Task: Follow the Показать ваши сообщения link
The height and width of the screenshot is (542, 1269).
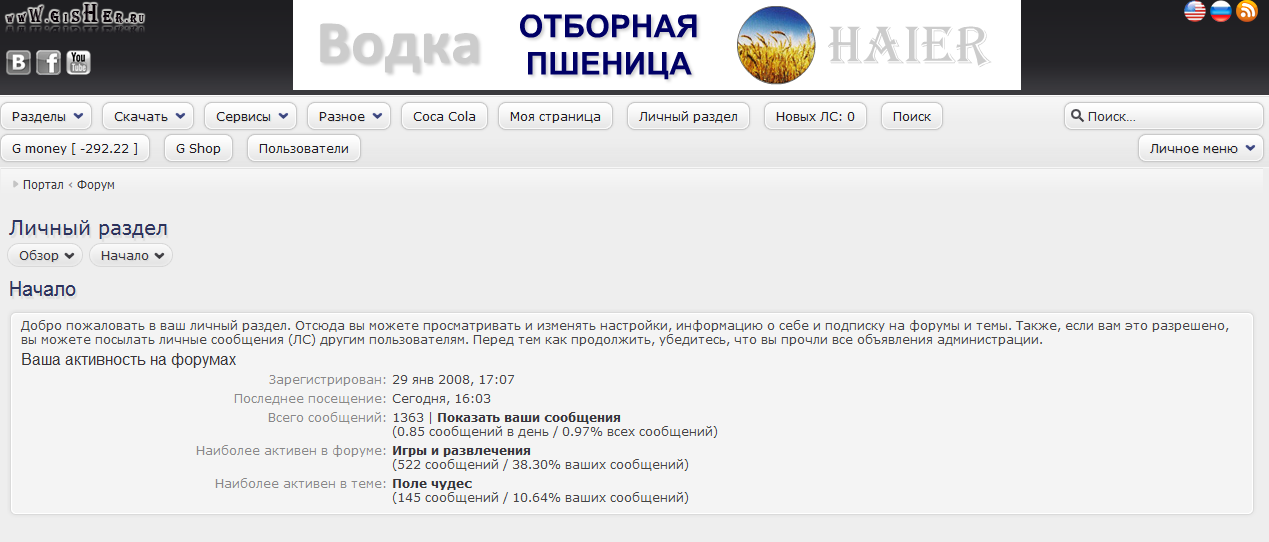Action: point(528,418)
